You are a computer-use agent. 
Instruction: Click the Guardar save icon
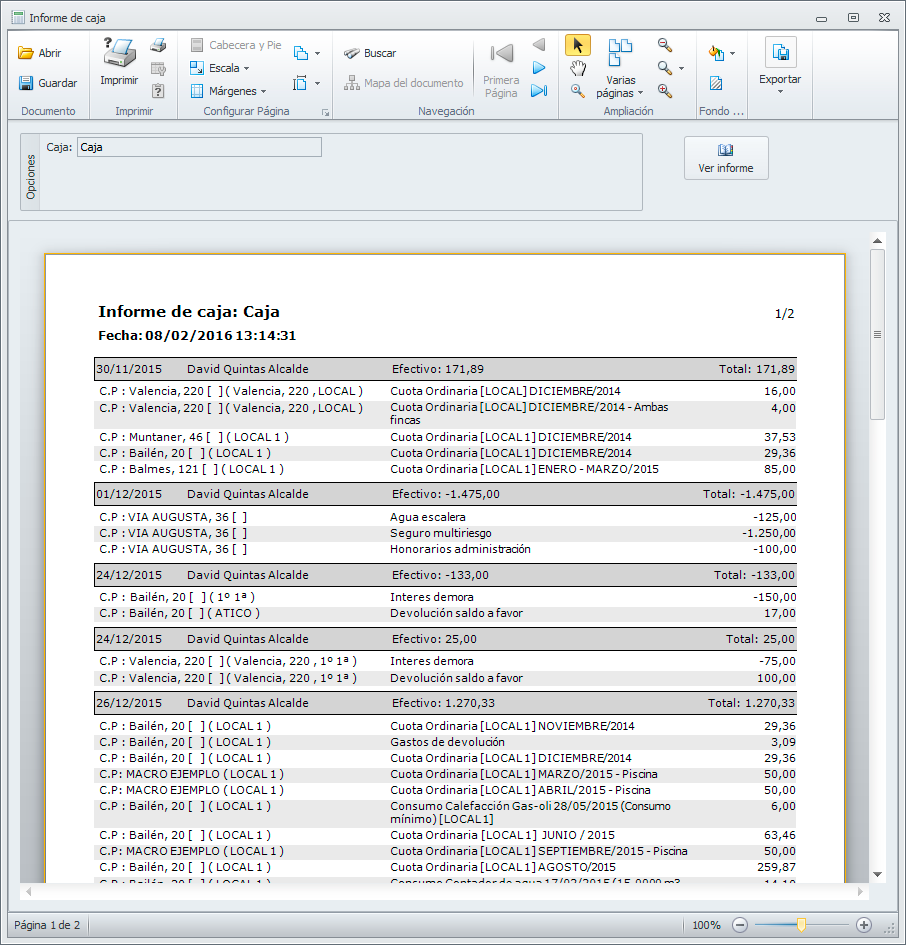(x=26, y=83)
